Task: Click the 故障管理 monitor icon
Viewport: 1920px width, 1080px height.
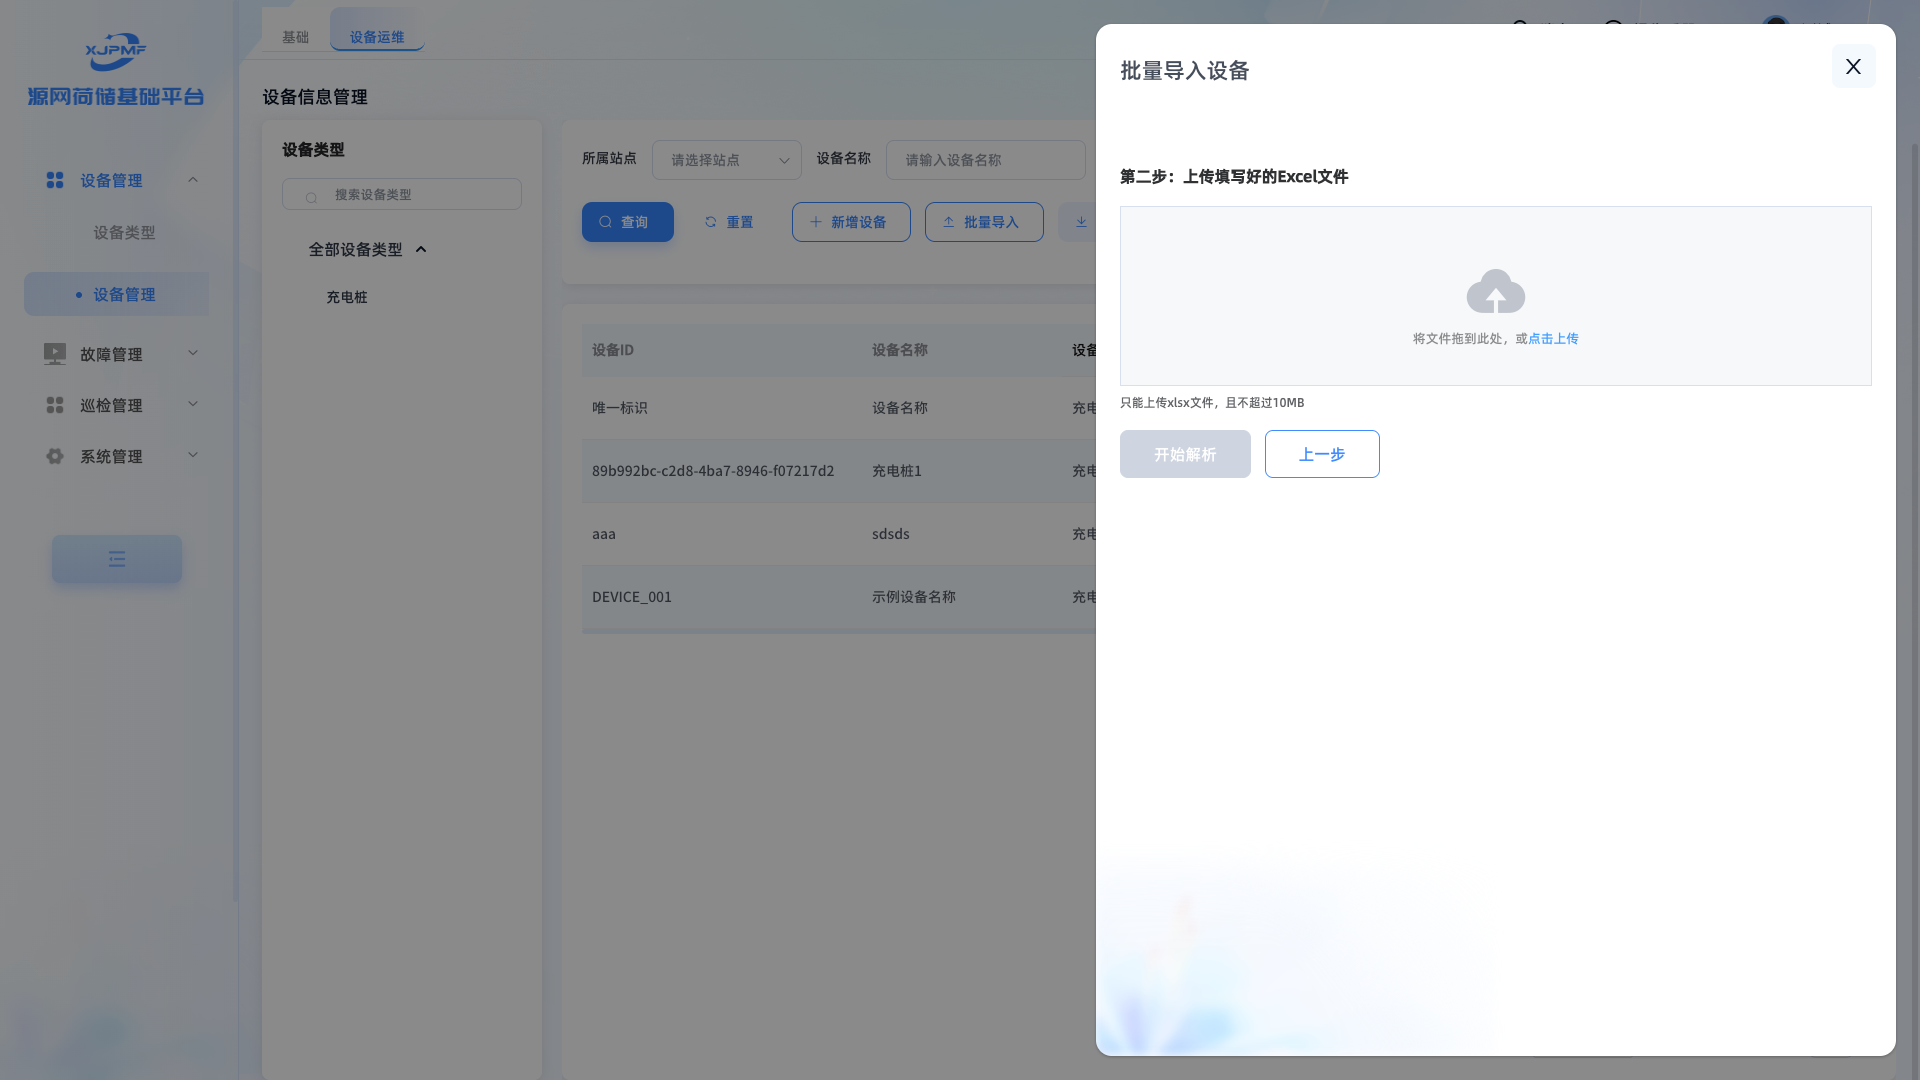Action: pyautogui.click(x=55, y=354)
